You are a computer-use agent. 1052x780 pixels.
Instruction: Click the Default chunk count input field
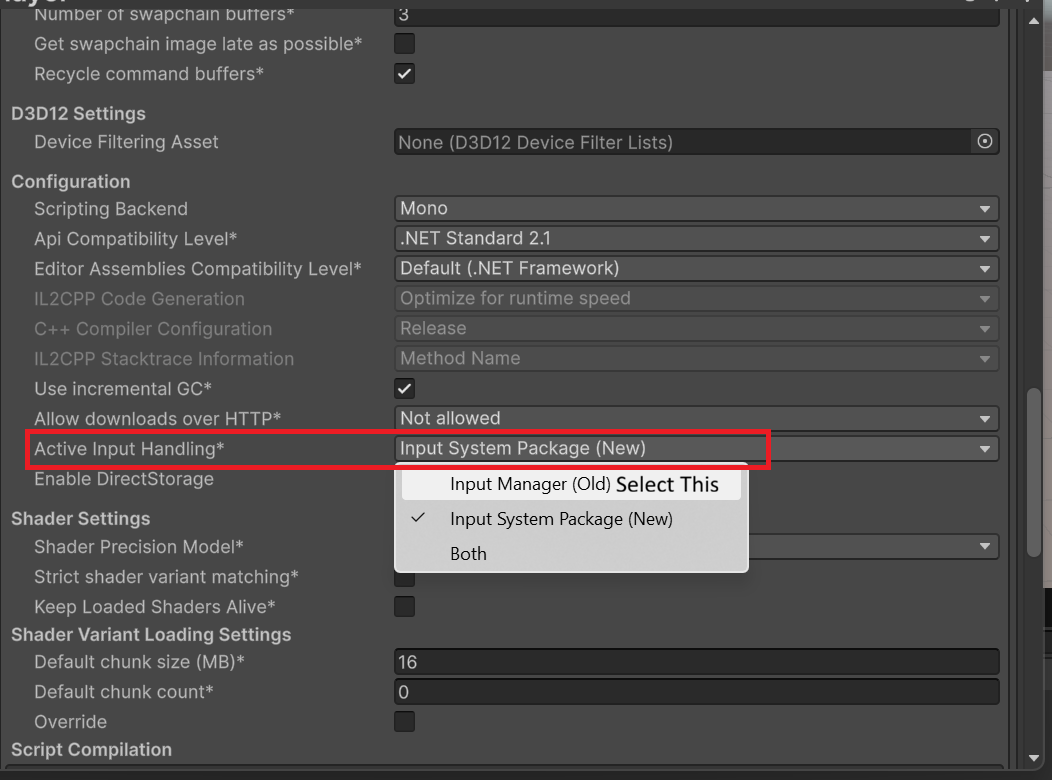coord(697,691)
